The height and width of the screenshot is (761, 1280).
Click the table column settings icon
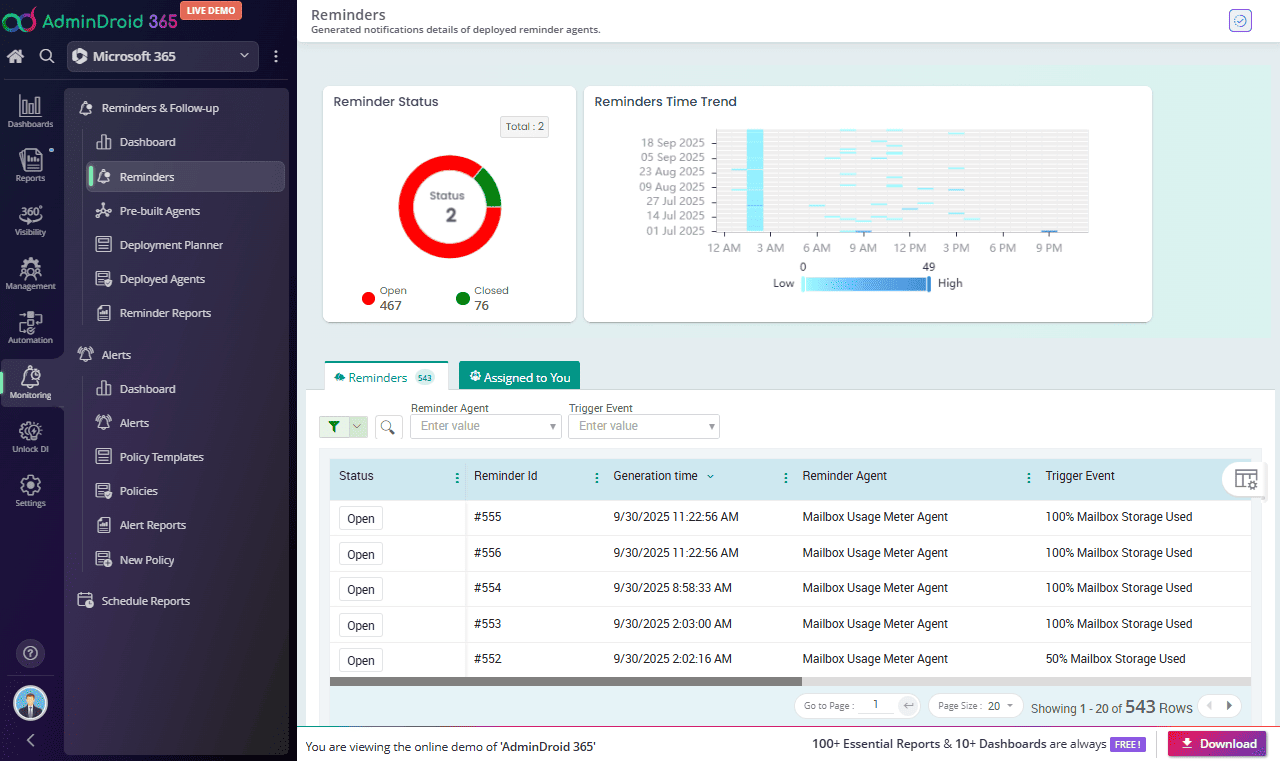click(1246, 479)
